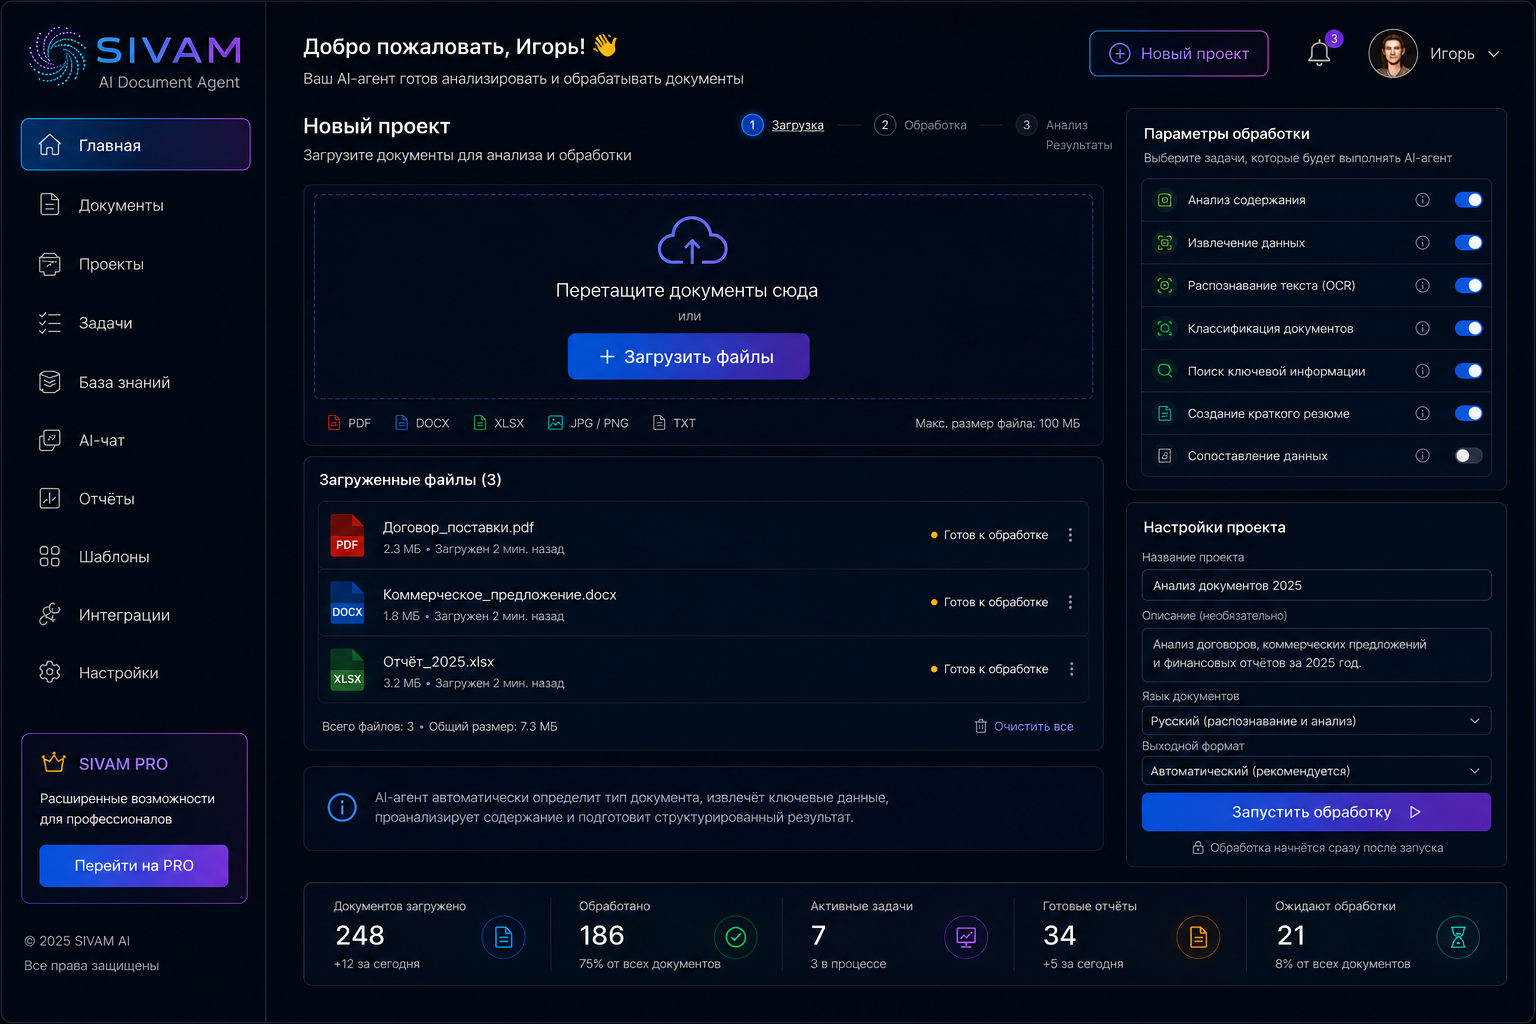Start processing with Запустить обработку
This screenshot has width=1536, height=1024.
[x=1316, y=812]
